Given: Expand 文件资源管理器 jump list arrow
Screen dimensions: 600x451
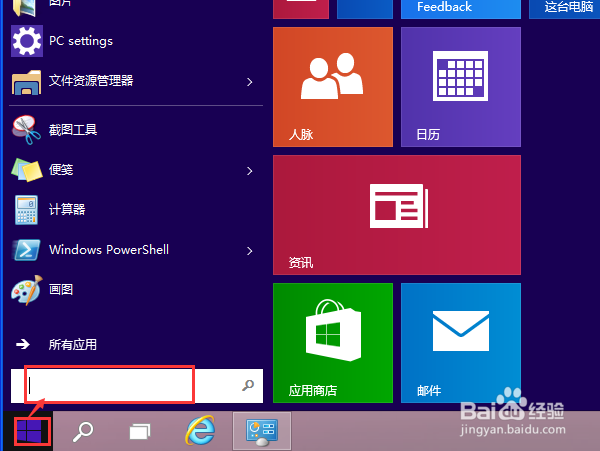Looking at the screenshot, I should (249, 82).
